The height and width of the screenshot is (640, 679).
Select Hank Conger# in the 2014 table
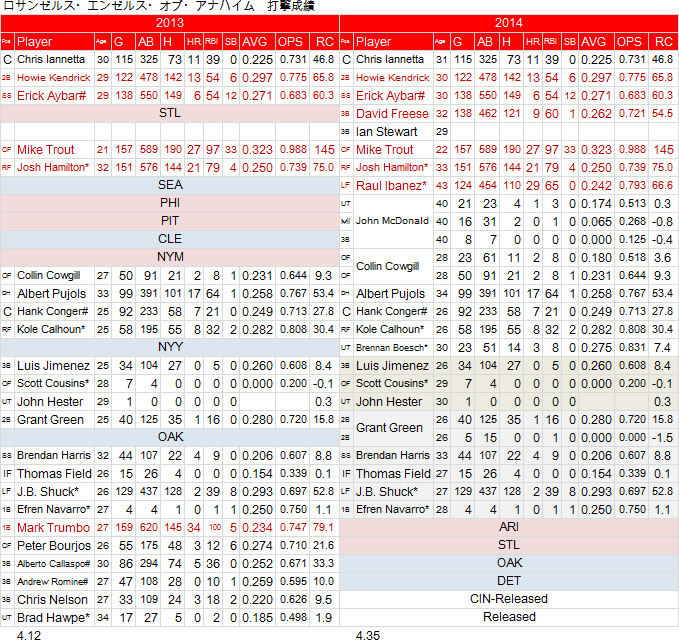point(391,311)
